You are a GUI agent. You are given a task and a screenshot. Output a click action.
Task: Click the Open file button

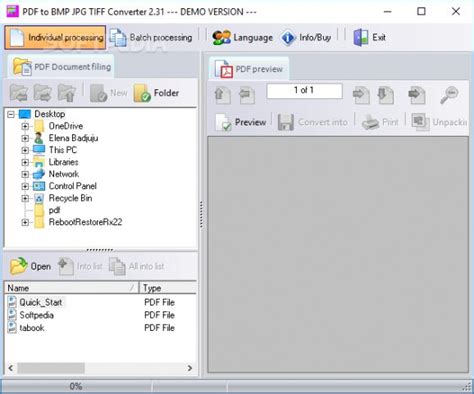point(31,266)
